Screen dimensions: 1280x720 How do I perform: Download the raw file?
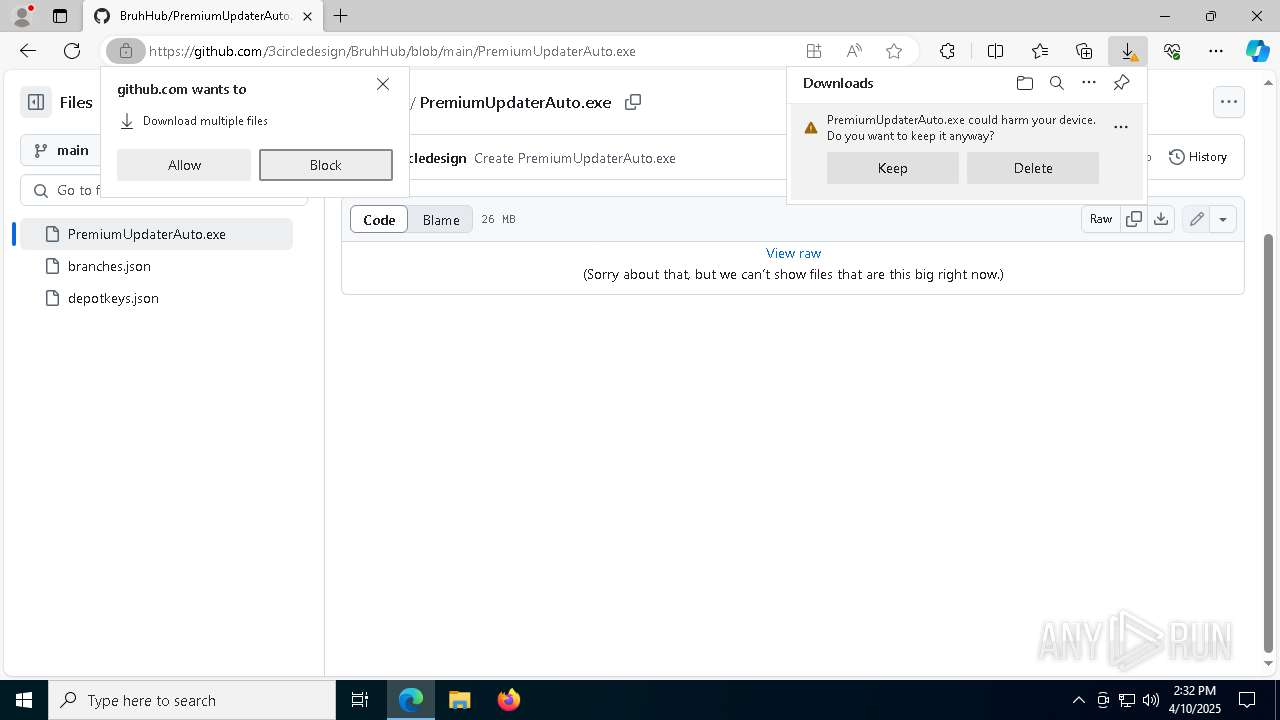click(x=1161, y=219)
